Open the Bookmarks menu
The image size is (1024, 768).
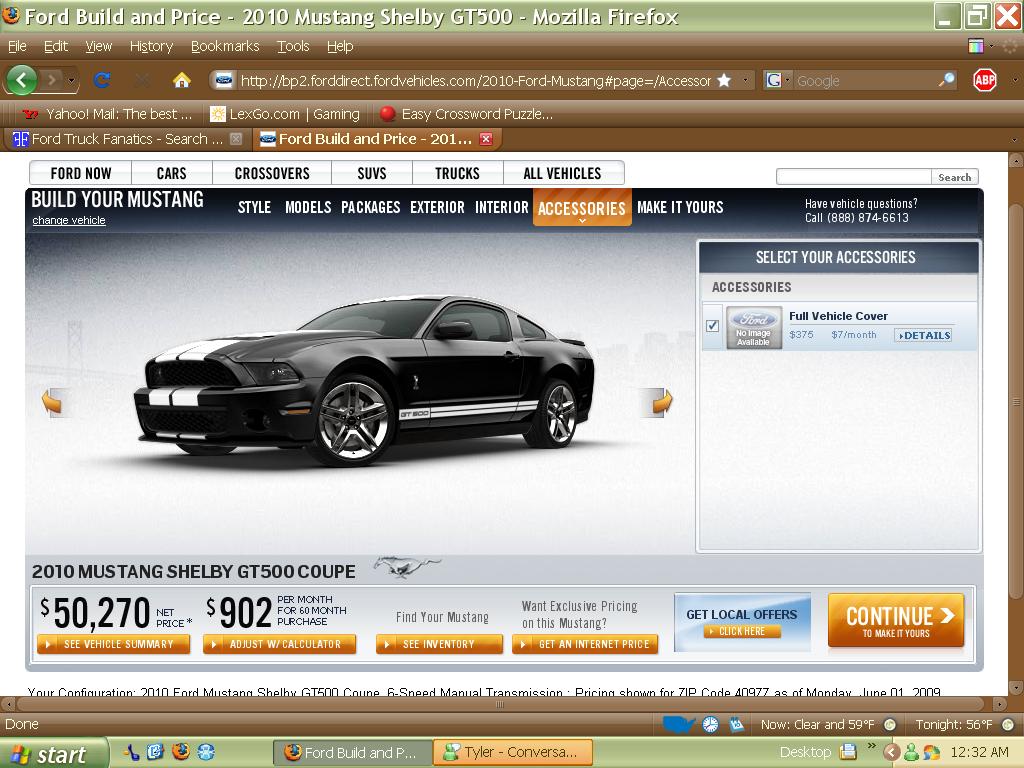point(225,46)
